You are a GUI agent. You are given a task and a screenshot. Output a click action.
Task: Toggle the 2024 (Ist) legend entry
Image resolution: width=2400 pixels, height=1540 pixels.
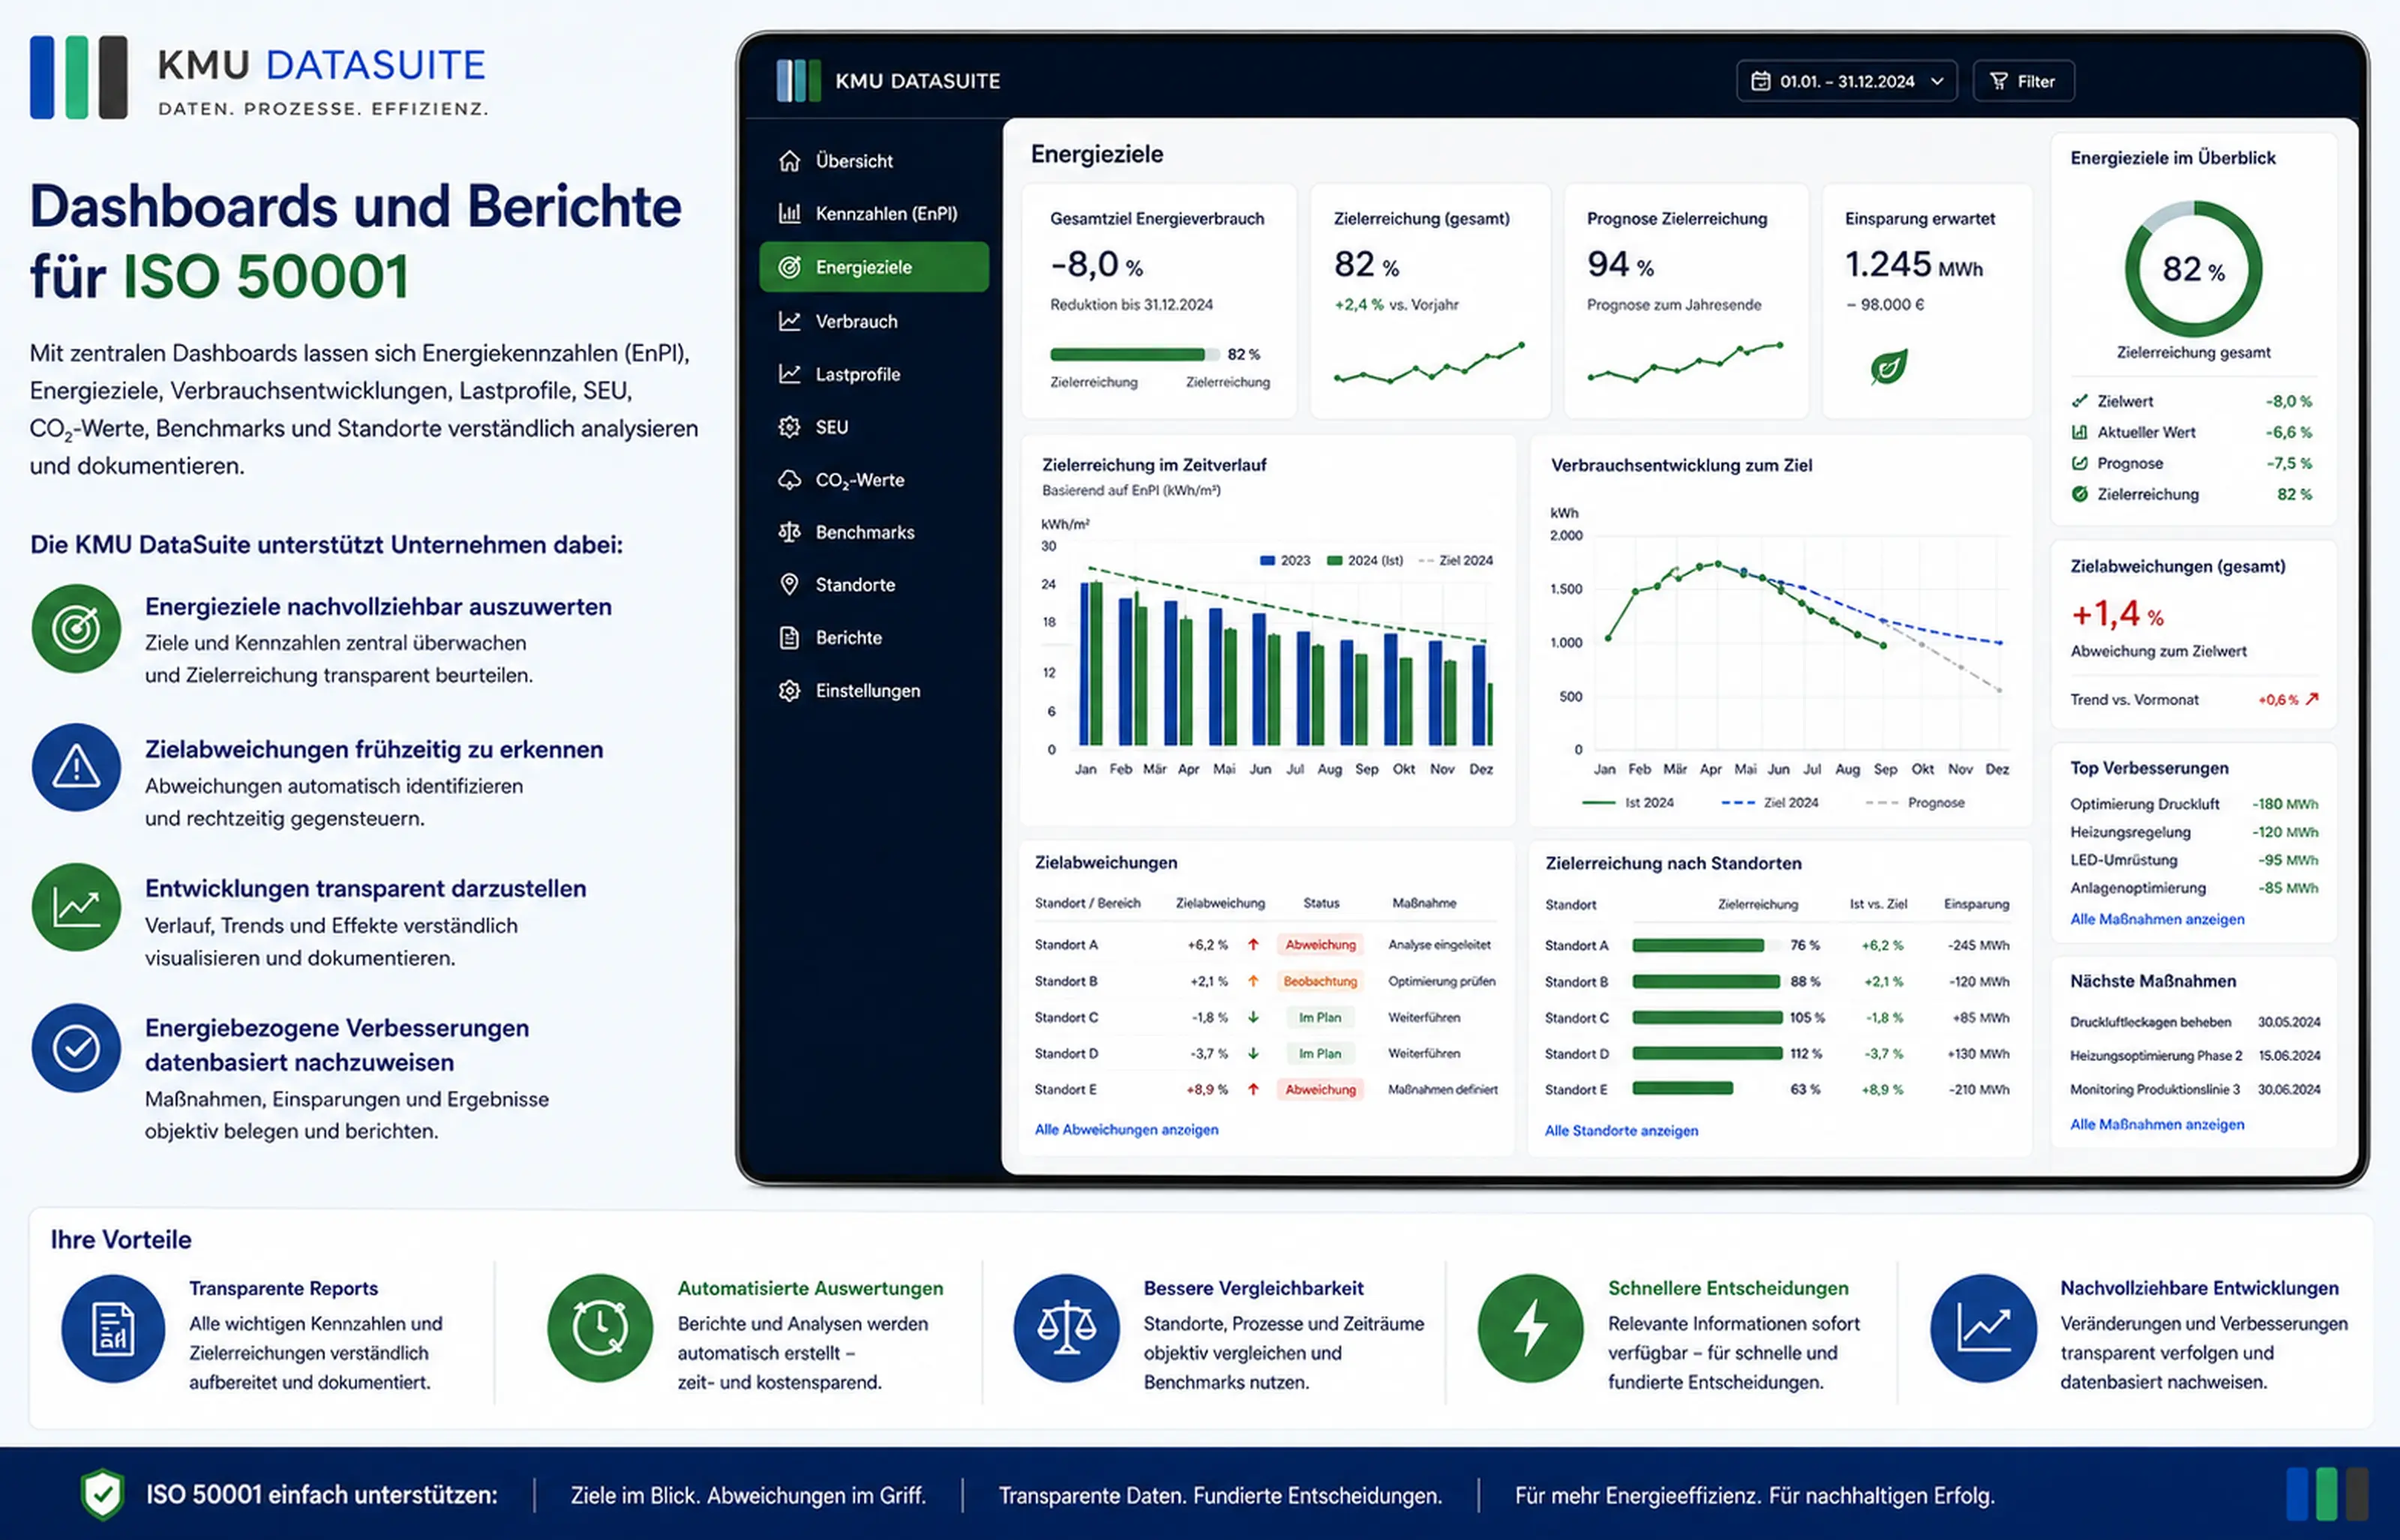[x=1365, y=561]
